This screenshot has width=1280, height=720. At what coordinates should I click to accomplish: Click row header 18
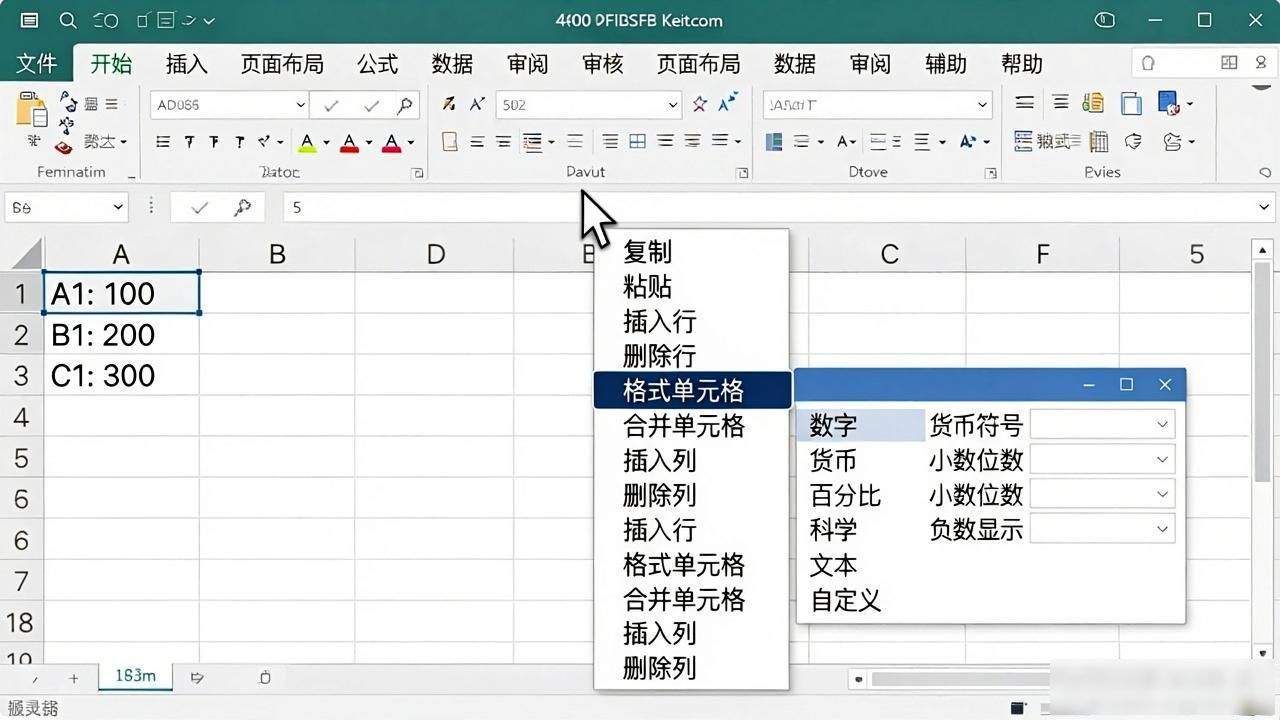point(21,622)
